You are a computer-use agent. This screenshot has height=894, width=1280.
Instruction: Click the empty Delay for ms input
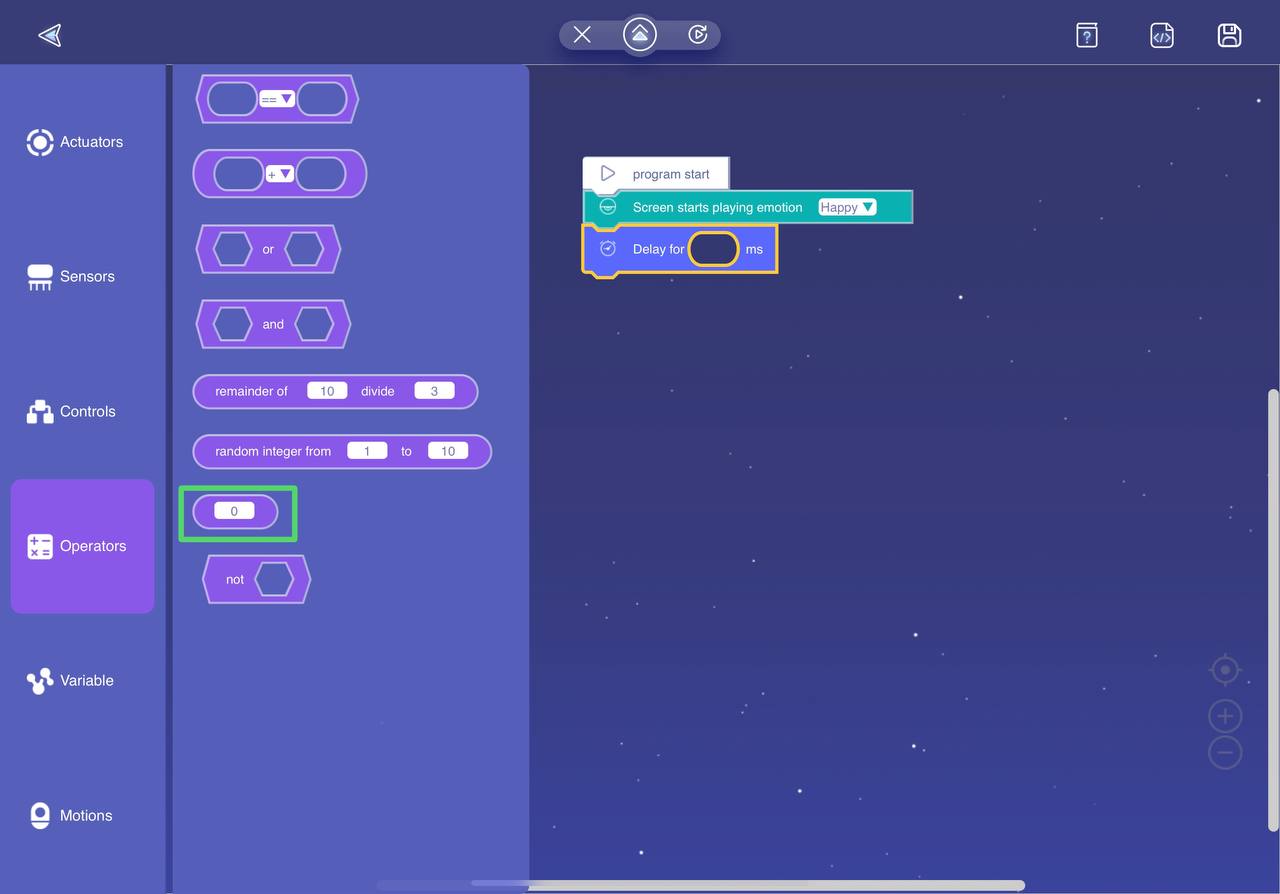pyautogui.click(x=714, y=249)
